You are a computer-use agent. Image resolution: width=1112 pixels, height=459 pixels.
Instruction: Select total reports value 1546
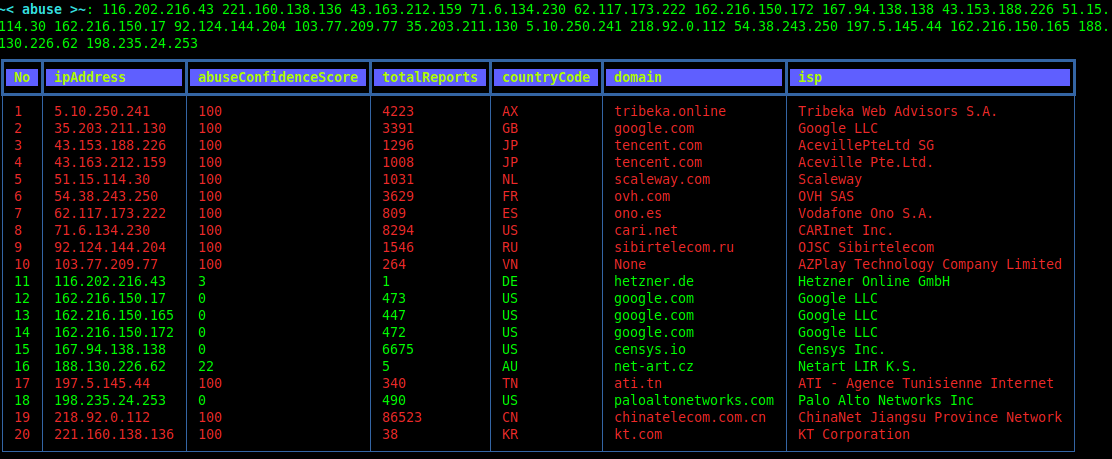tap(398, 248)
